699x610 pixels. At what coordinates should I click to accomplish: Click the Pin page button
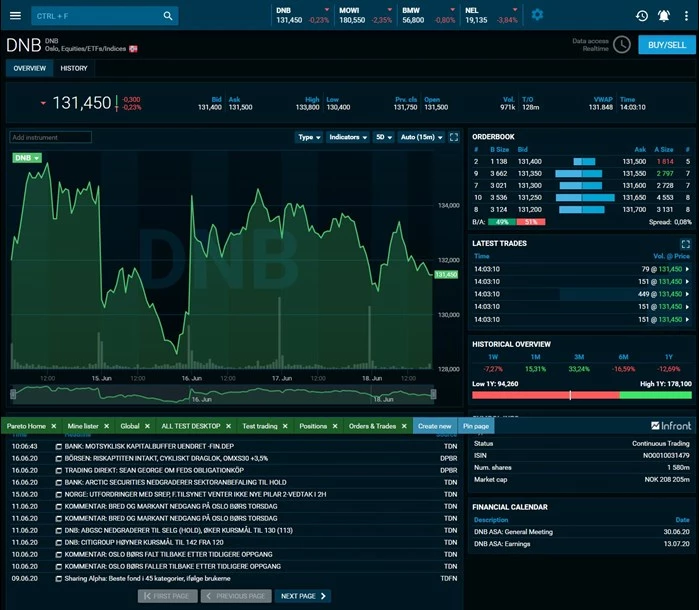coord(476,426)
